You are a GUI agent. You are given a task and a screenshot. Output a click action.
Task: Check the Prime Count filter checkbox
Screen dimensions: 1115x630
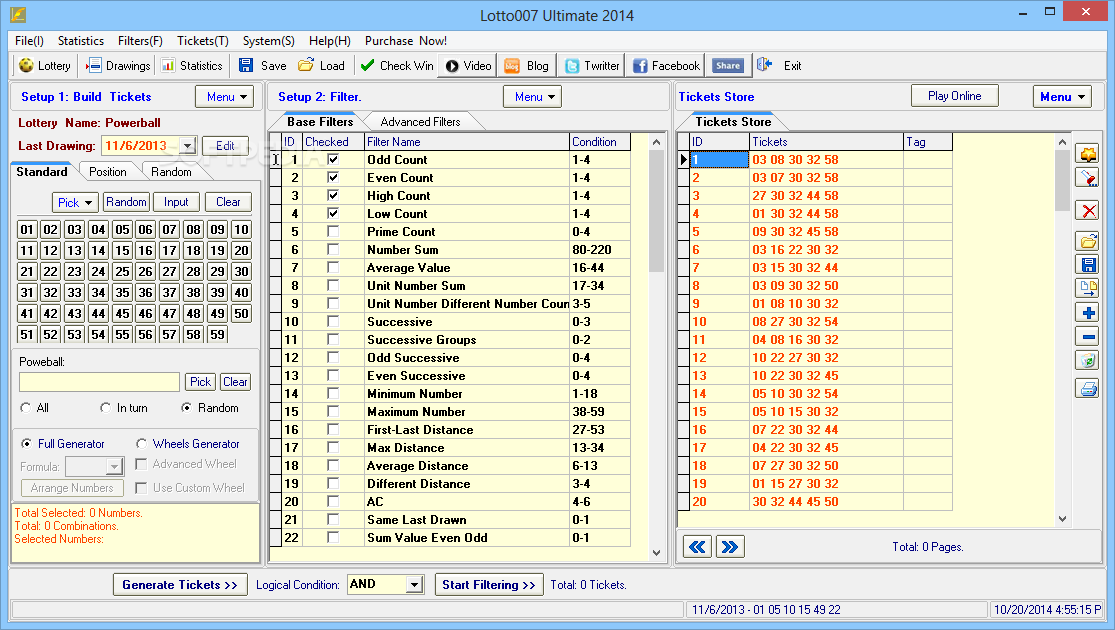tap(333, 231)
